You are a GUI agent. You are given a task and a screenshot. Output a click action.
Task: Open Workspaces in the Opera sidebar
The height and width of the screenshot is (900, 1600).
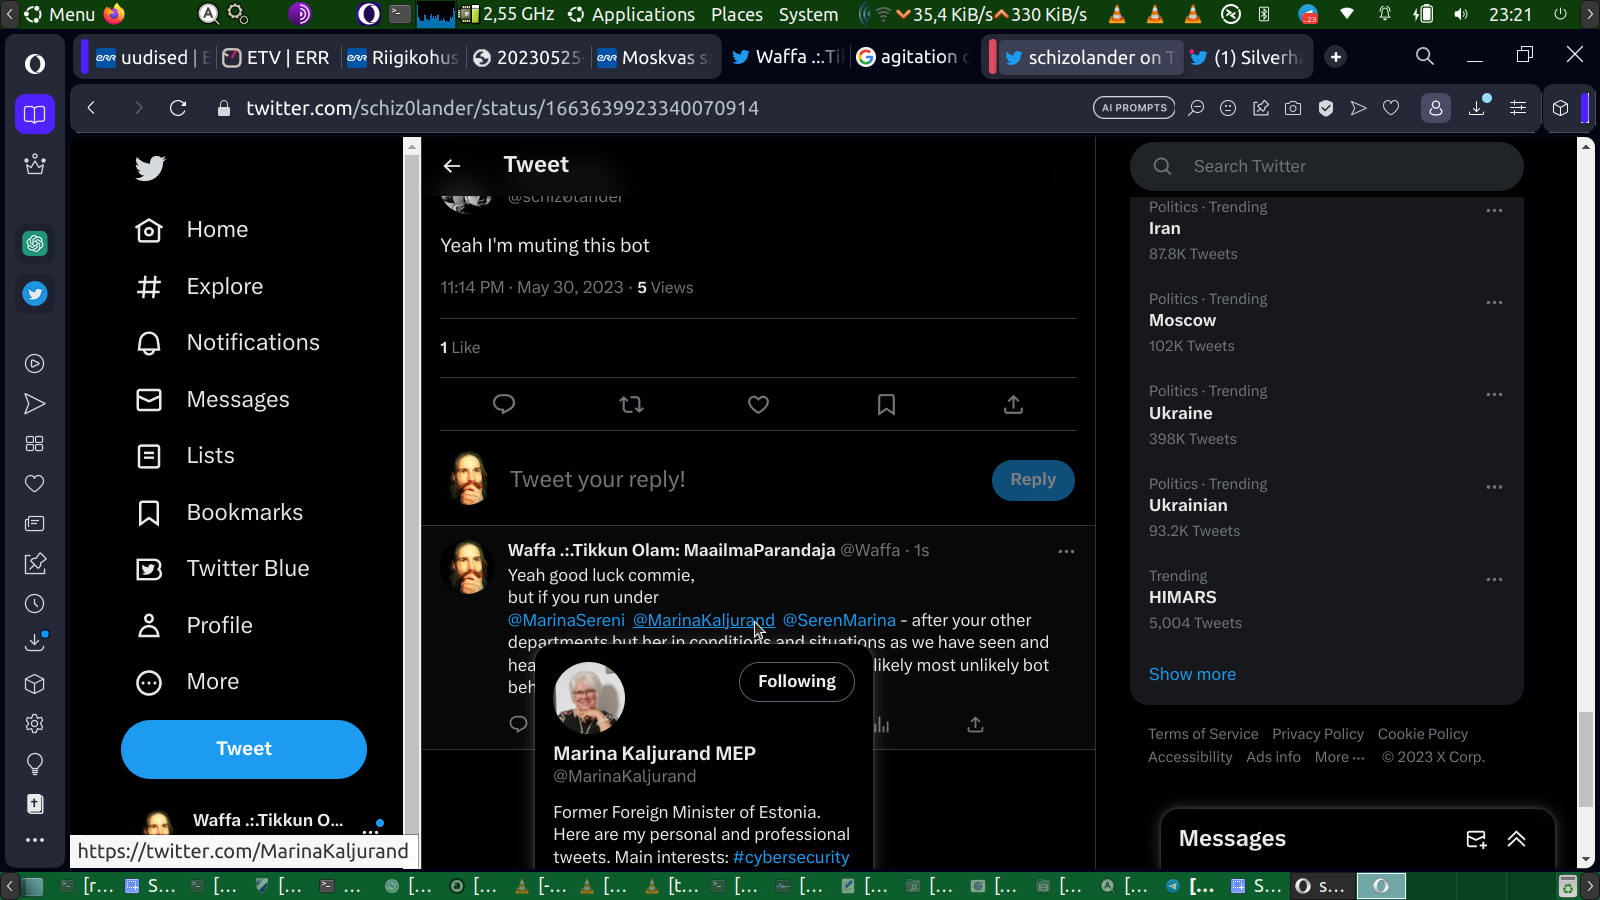(35, 114)
